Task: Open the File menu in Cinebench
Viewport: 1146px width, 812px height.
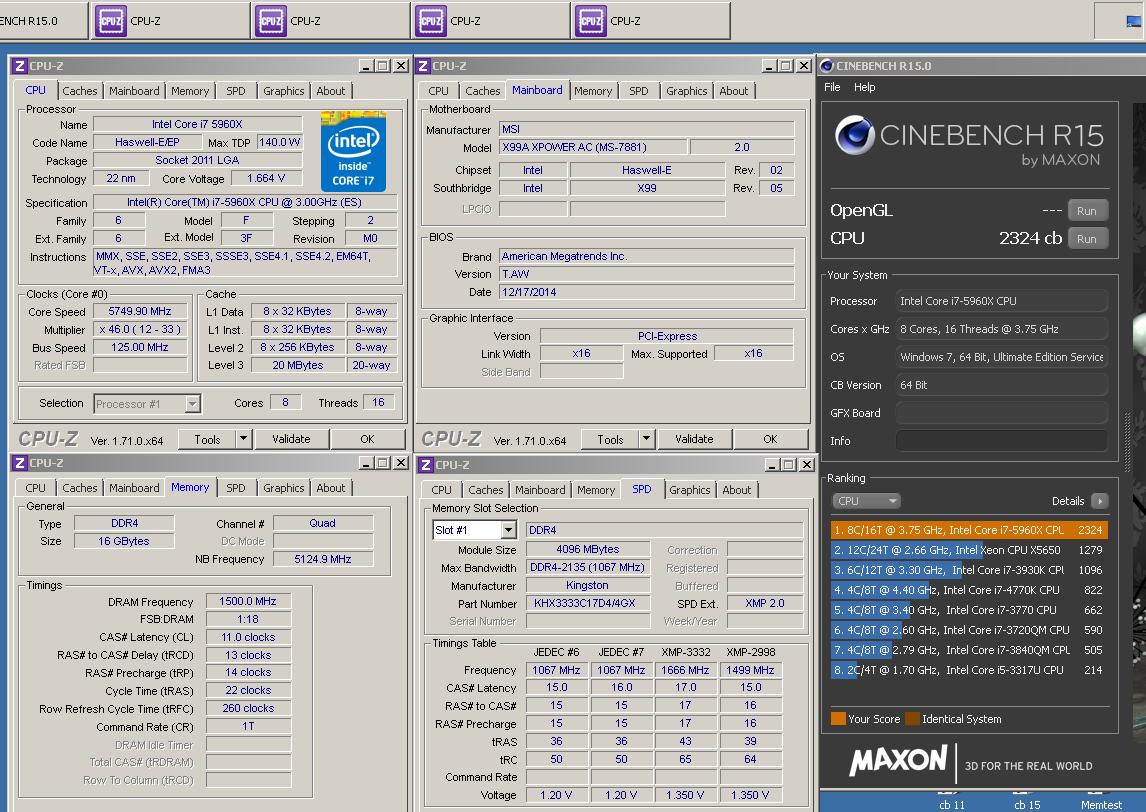Action: [x=832, y=87]
